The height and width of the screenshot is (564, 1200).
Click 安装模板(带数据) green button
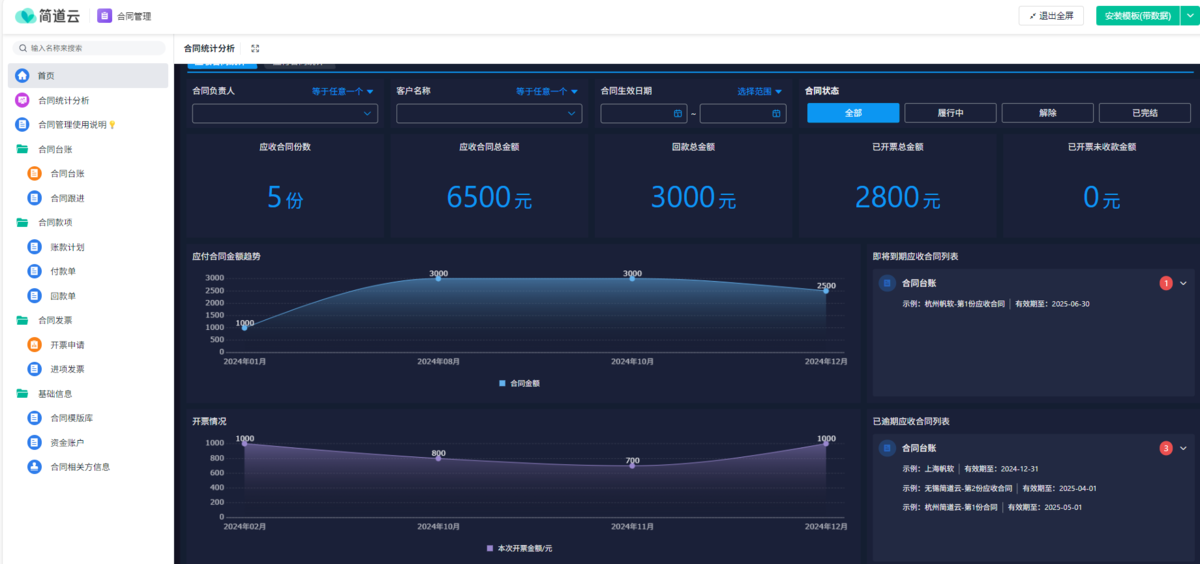(x=1139, y=15)
